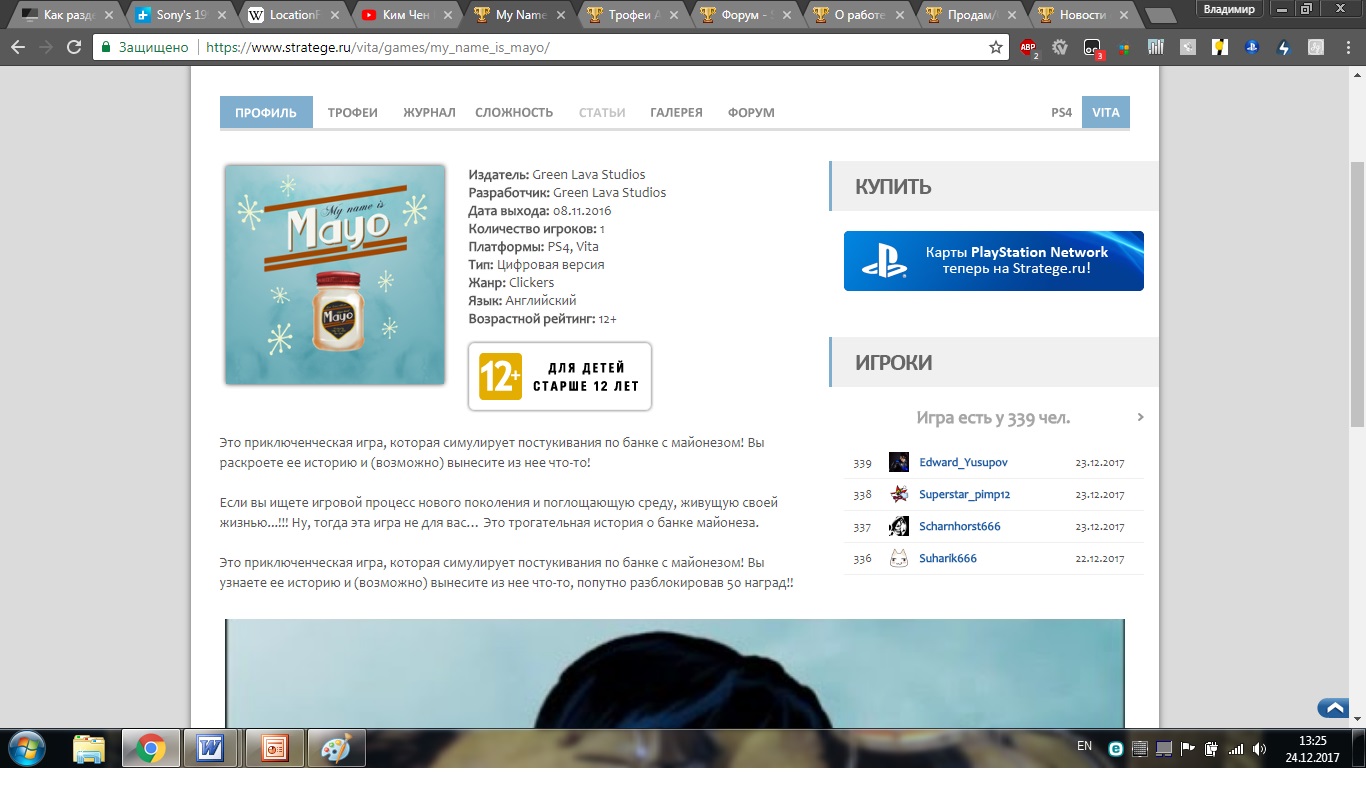Image resolution: width=1366 pixels, height=792 pixels.
Task: Click the PlayStation Network cards banner
Action: [x=993, y=261]
